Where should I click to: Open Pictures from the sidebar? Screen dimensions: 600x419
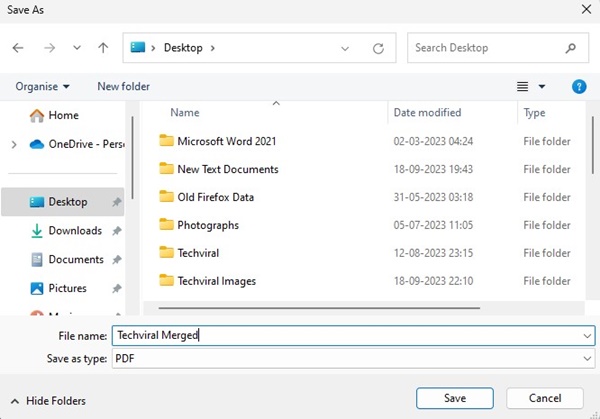coord(58,288)
